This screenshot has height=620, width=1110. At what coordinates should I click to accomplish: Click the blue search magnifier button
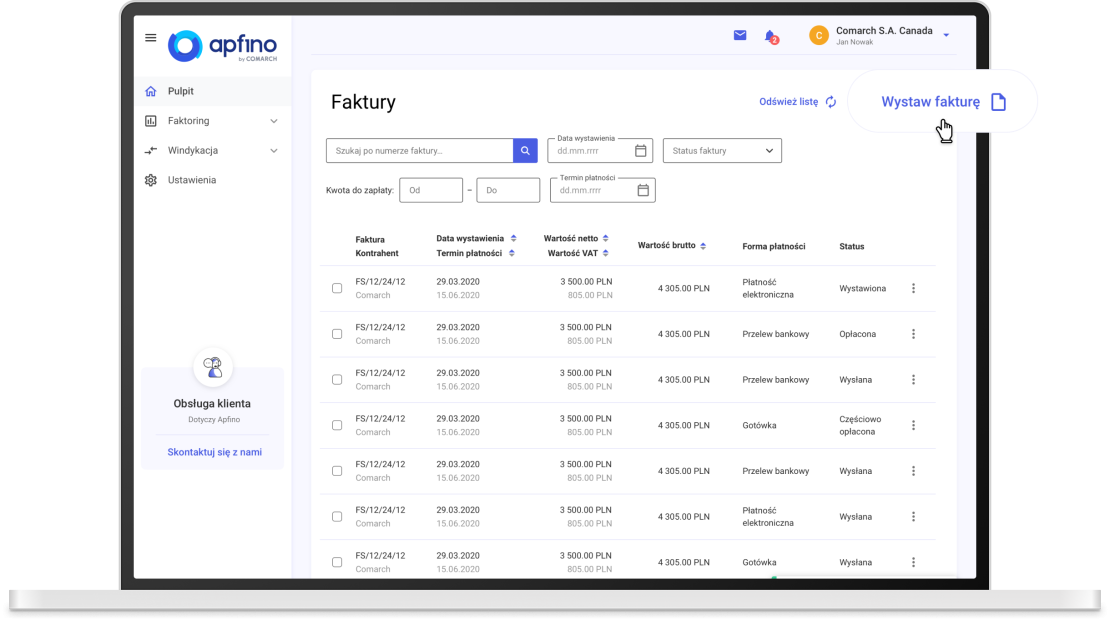tap(526, 151)
